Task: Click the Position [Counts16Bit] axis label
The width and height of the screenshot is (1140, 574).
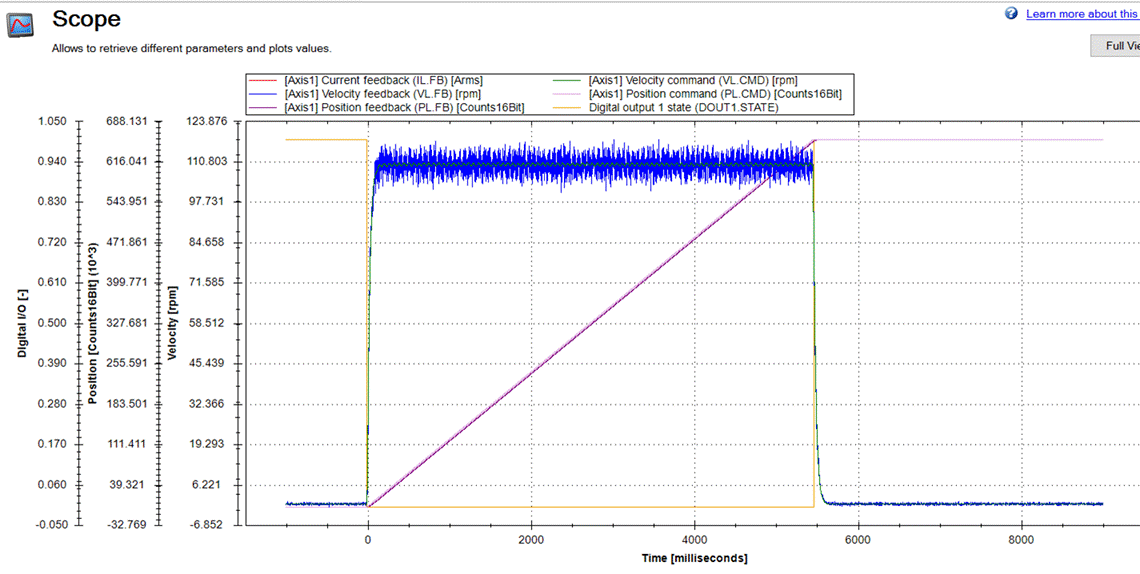Action: coord(92,323)
